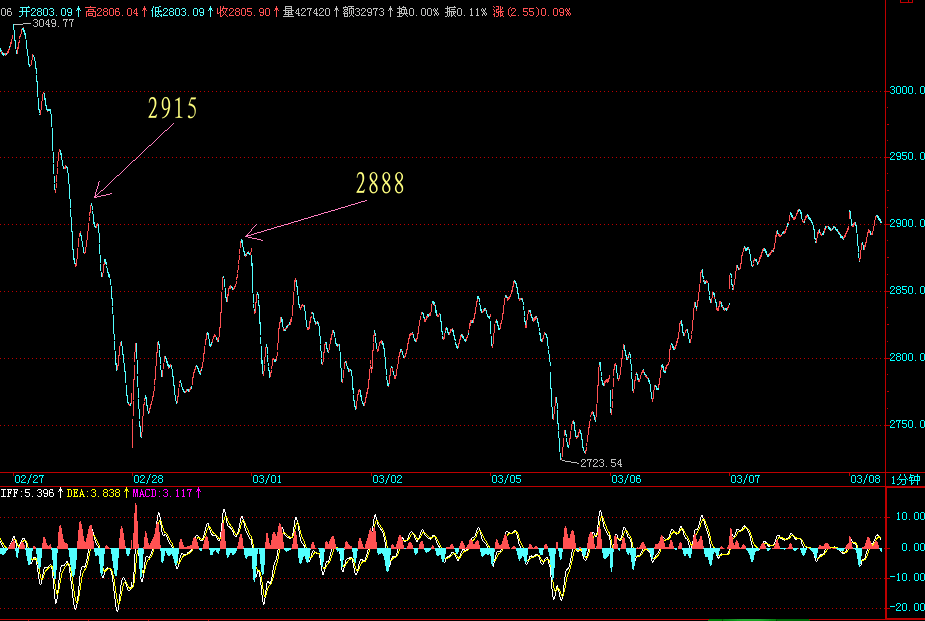Click the pink arrow pointing from 2888
Screen dimensions: 925x621
click(x=306, y=220)
